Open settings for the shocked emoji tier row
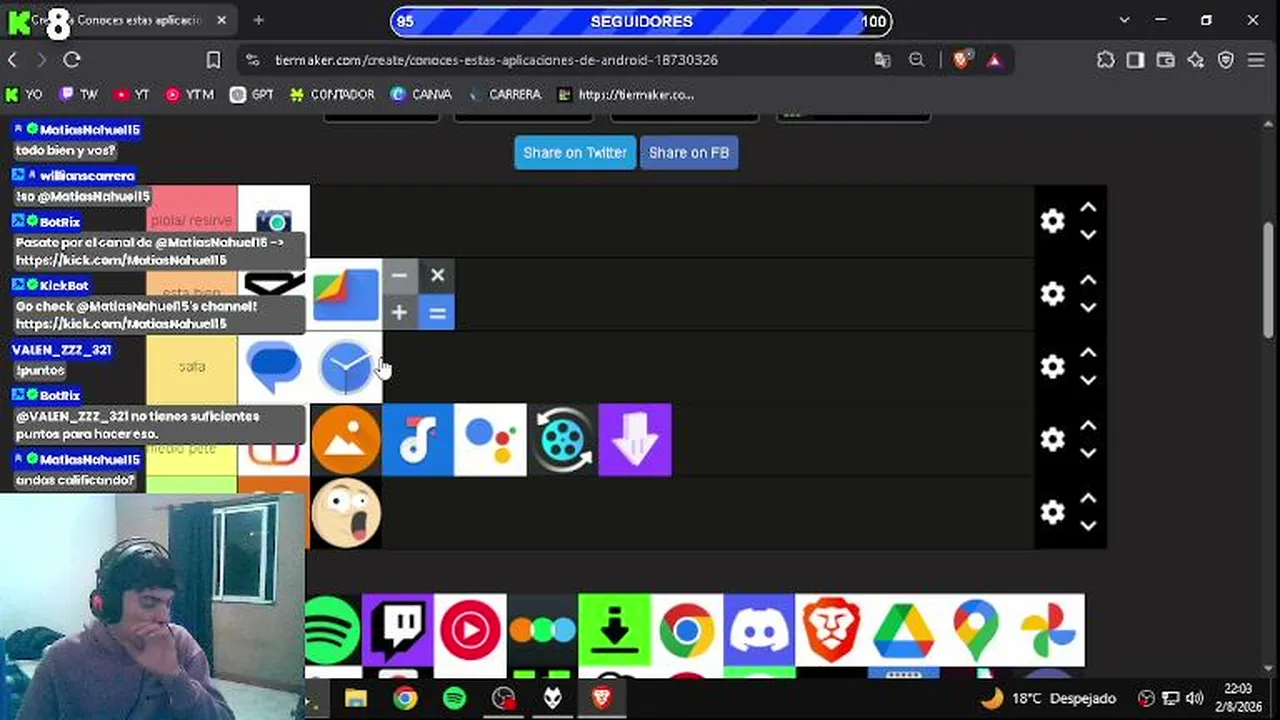This screenshot has height=720, width=1280. [1052, 513]
